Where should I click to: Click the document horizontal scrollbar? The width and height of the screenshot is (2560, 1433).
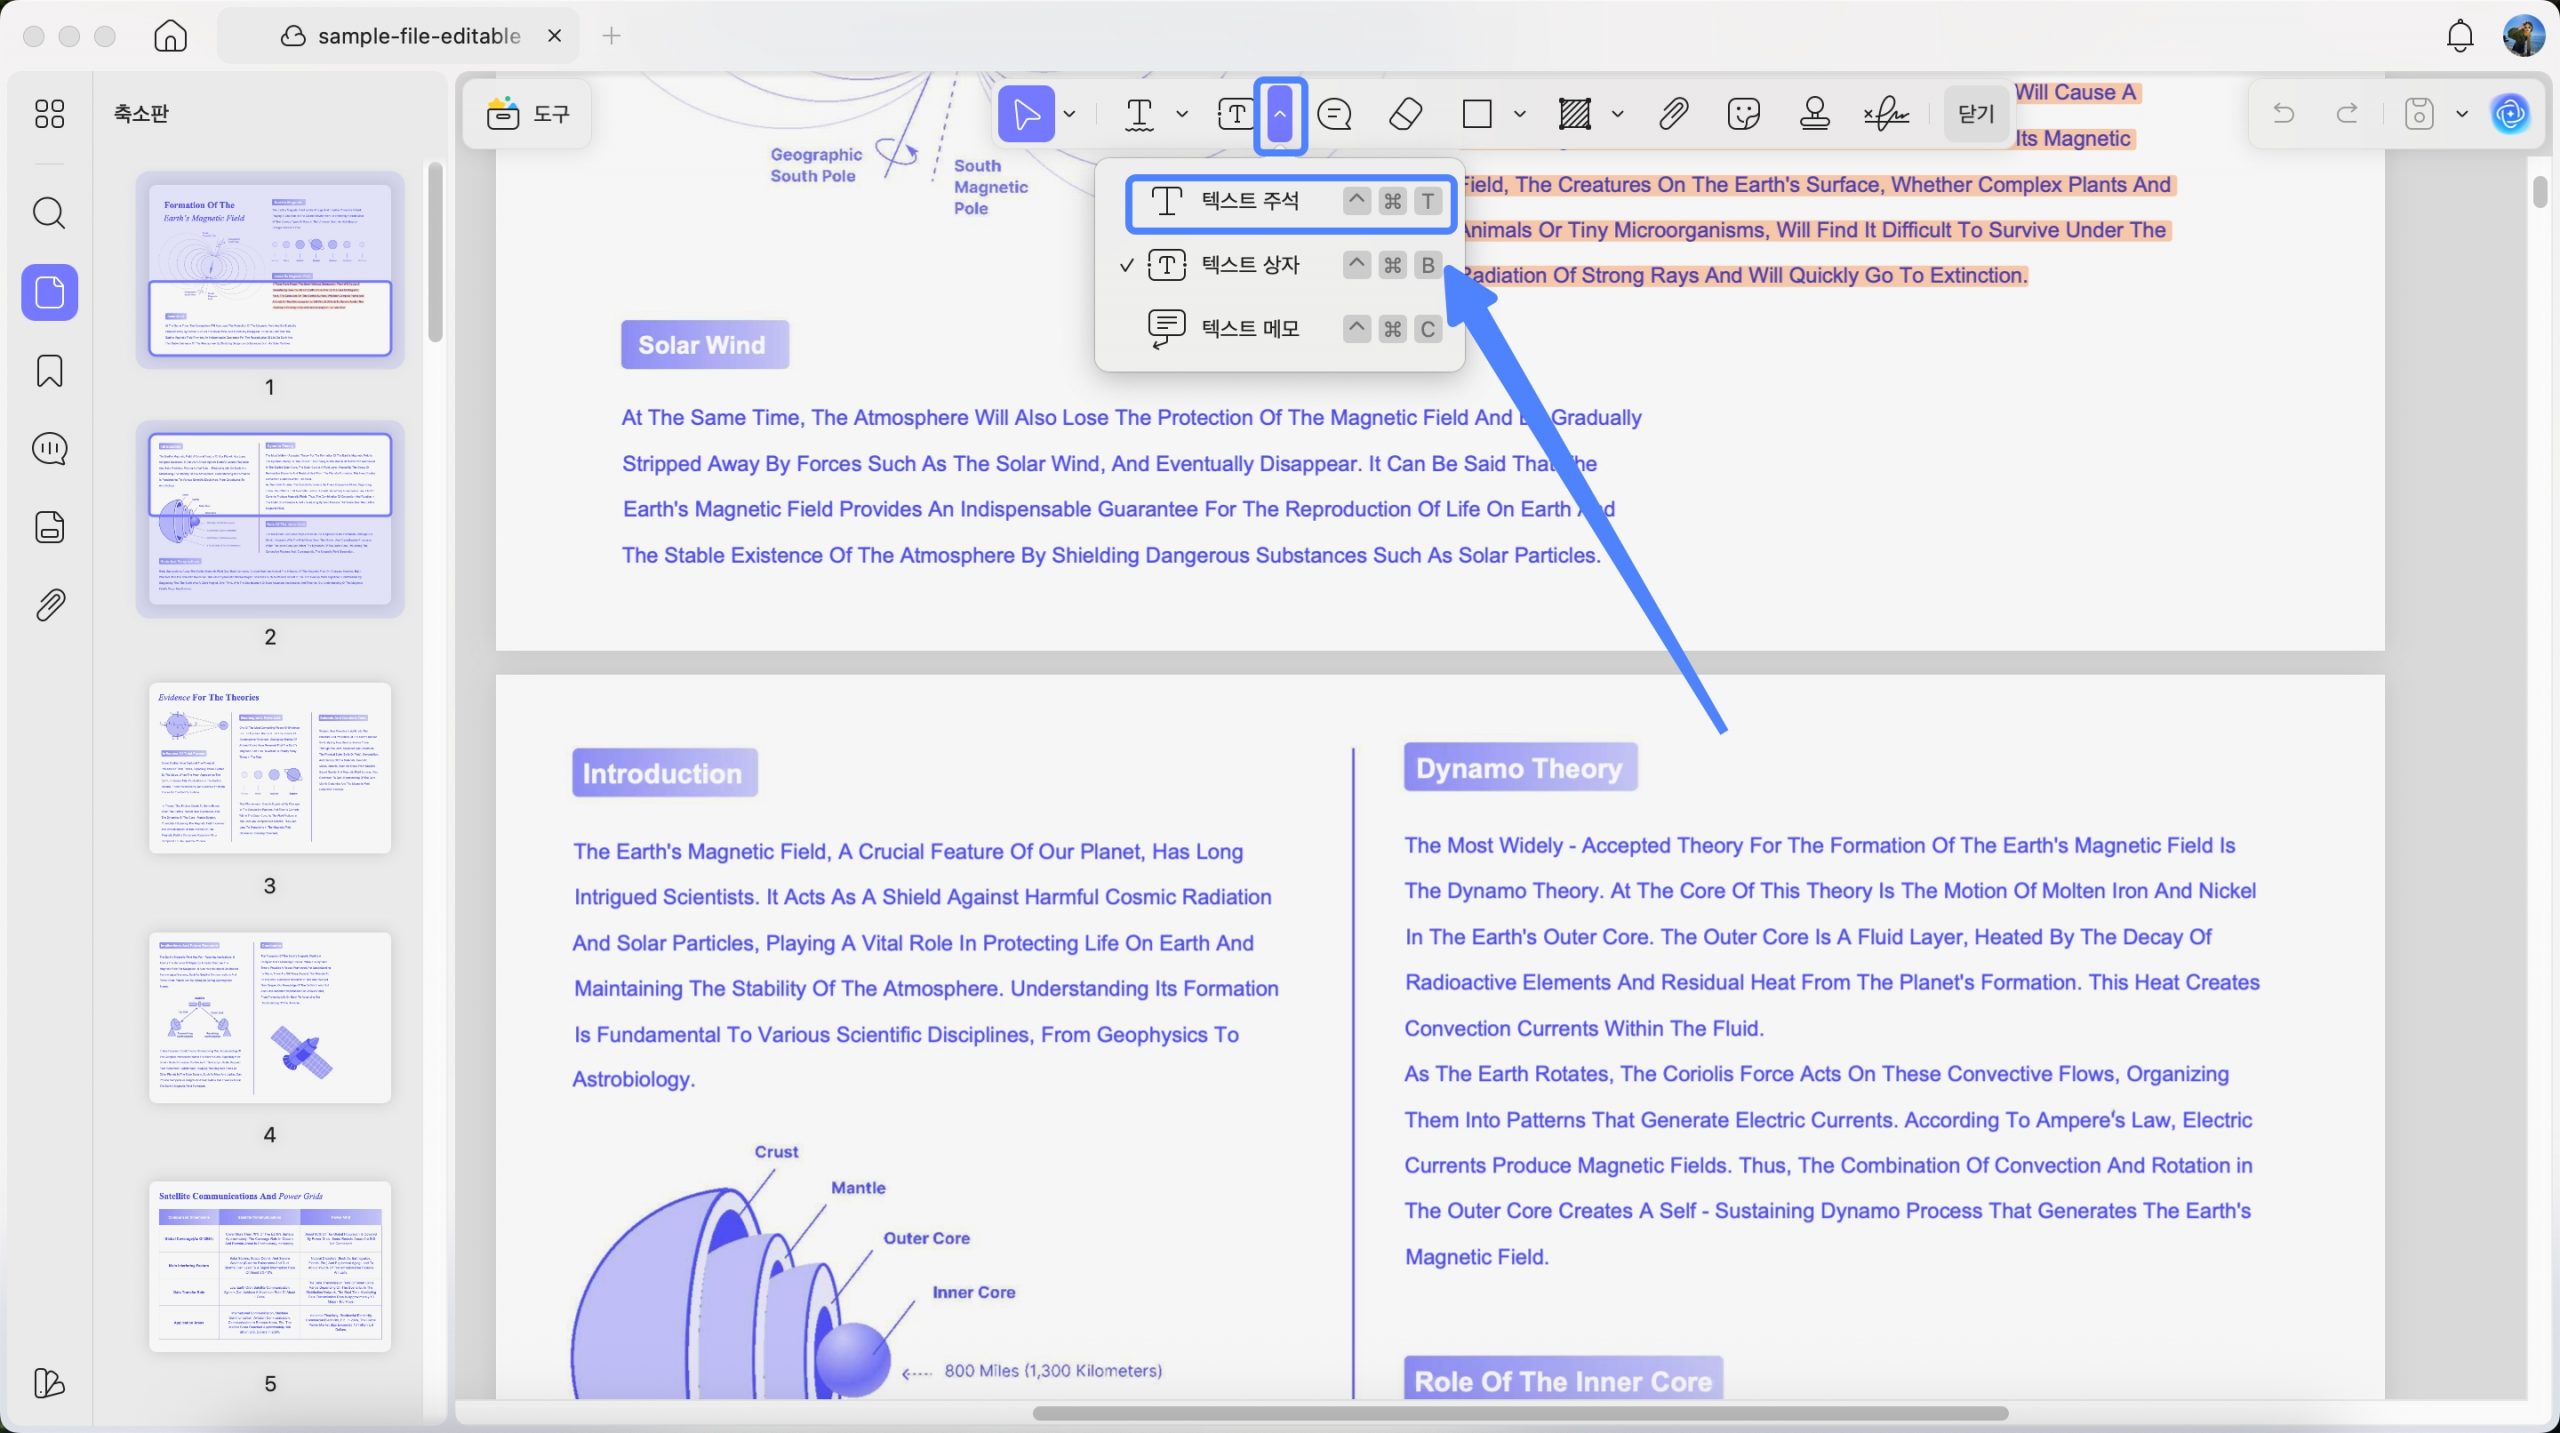[1520, 1412]
